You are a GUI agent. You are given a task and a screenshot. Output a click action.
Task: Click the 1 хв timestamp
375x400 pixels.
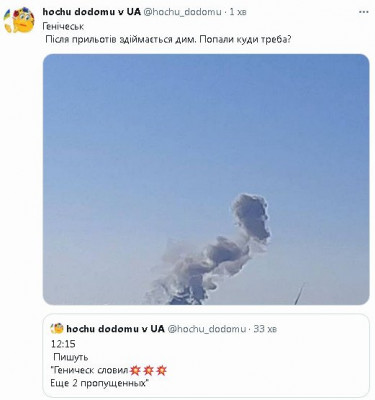[238, 12]
